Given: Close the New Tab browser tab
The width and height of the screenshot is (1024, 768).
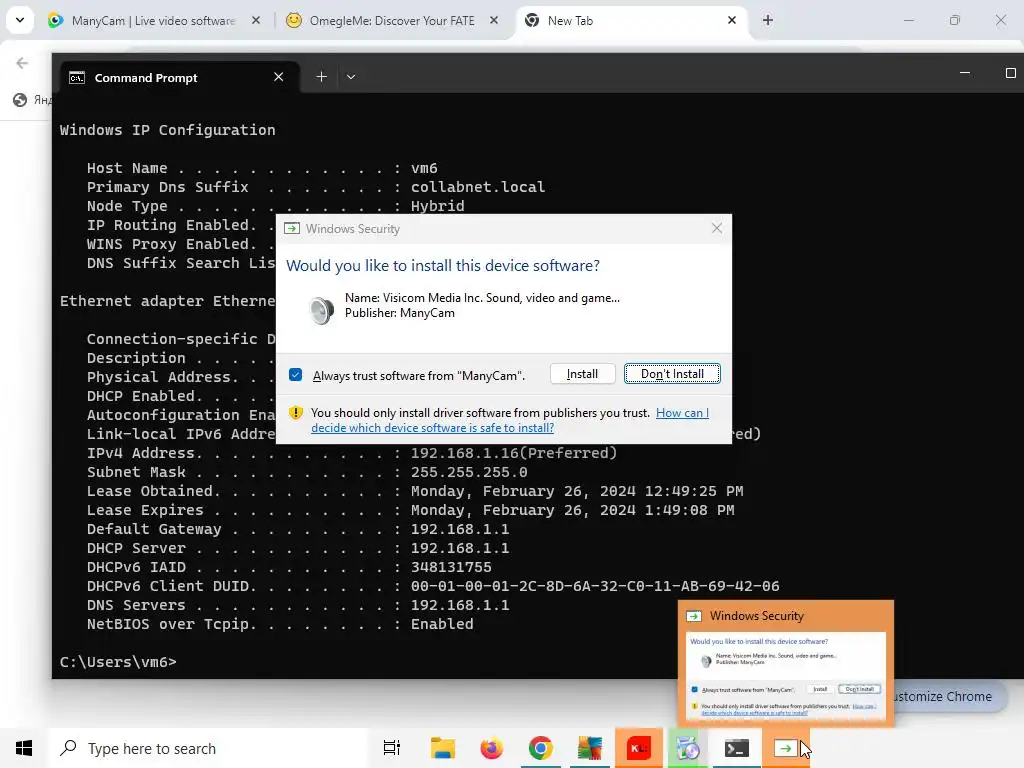Looking at the screenshot, I should (x=731, y=21).
